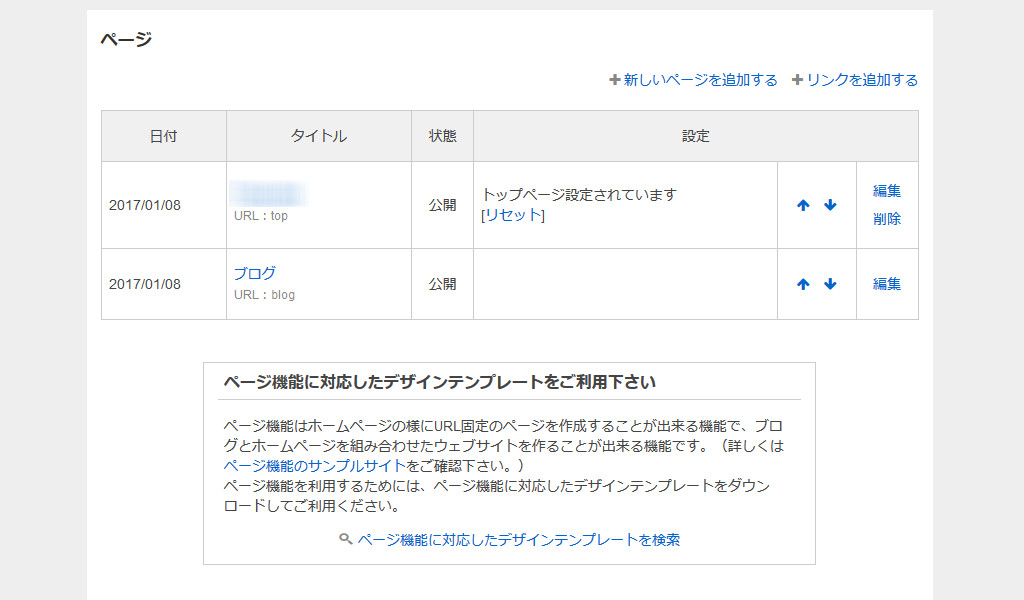Open the ブログ page title link

[255, 273]
